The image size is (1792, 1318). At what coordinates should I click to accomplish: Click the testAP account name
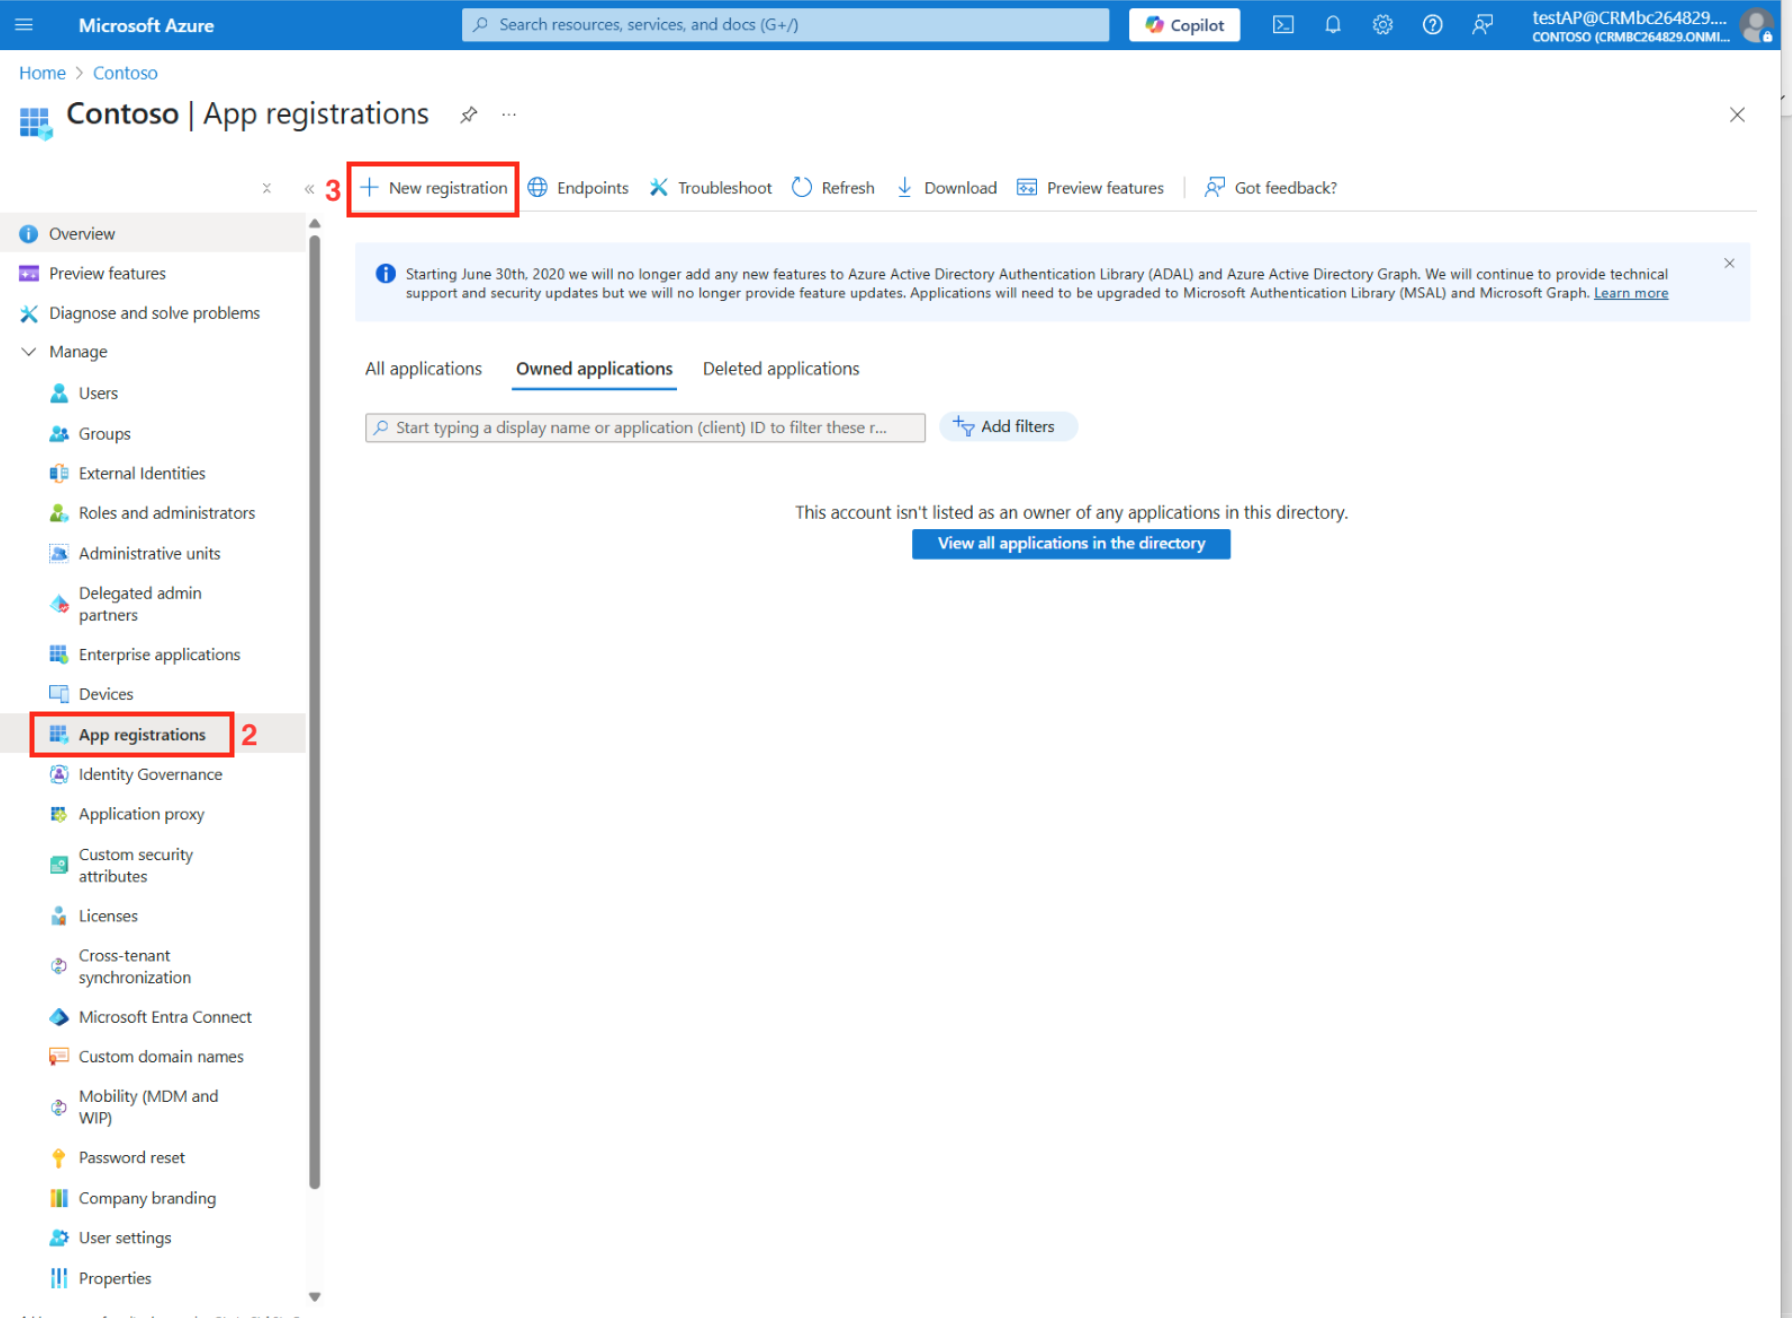pos(1629,17)
